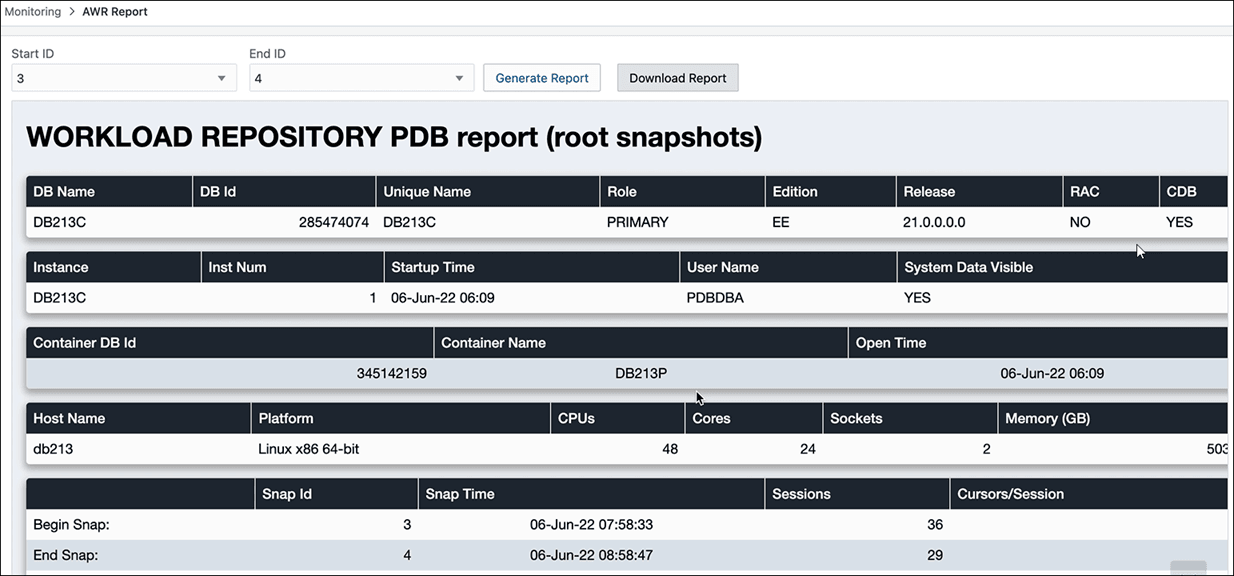The width and height of the screenshot is (1234, 576).
Task: Select DB Id value 285474074
Action: [334, 222]
